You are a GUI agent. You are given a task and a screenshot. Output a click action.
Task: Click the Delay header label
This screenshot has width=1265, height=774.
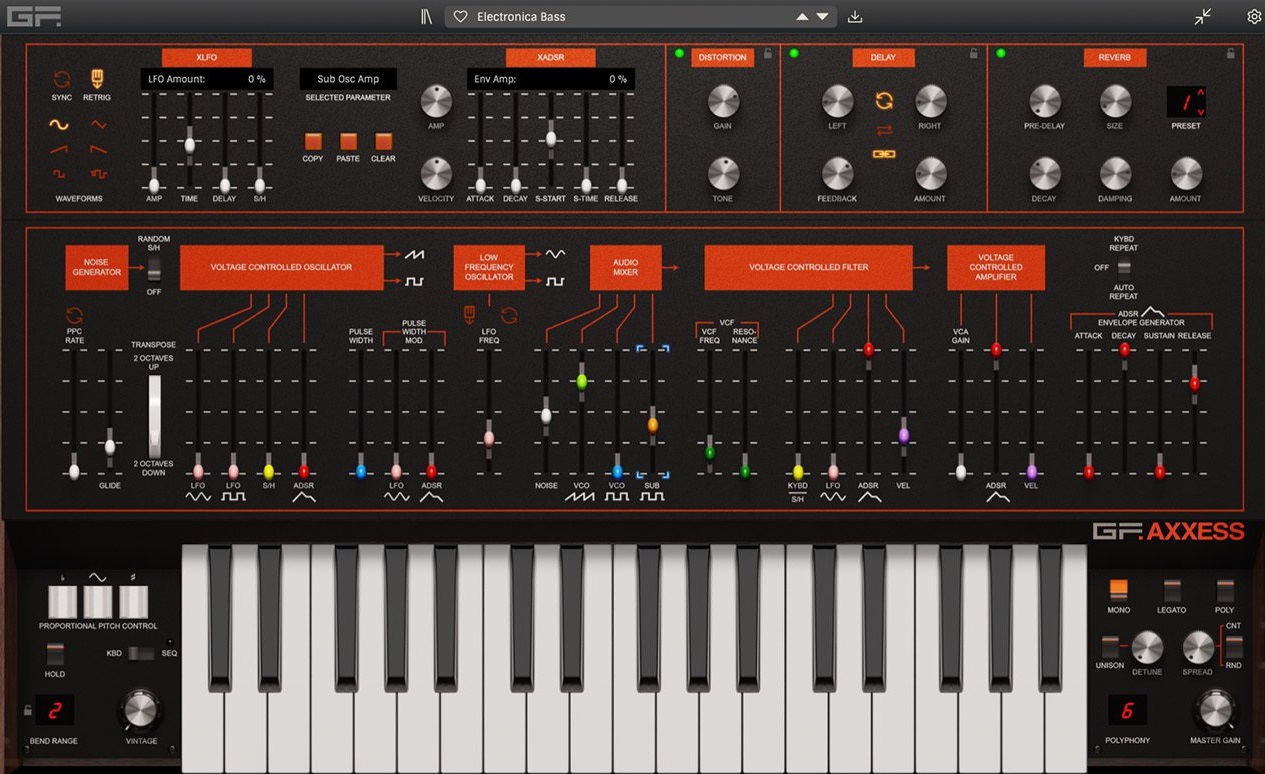point(883,58)
